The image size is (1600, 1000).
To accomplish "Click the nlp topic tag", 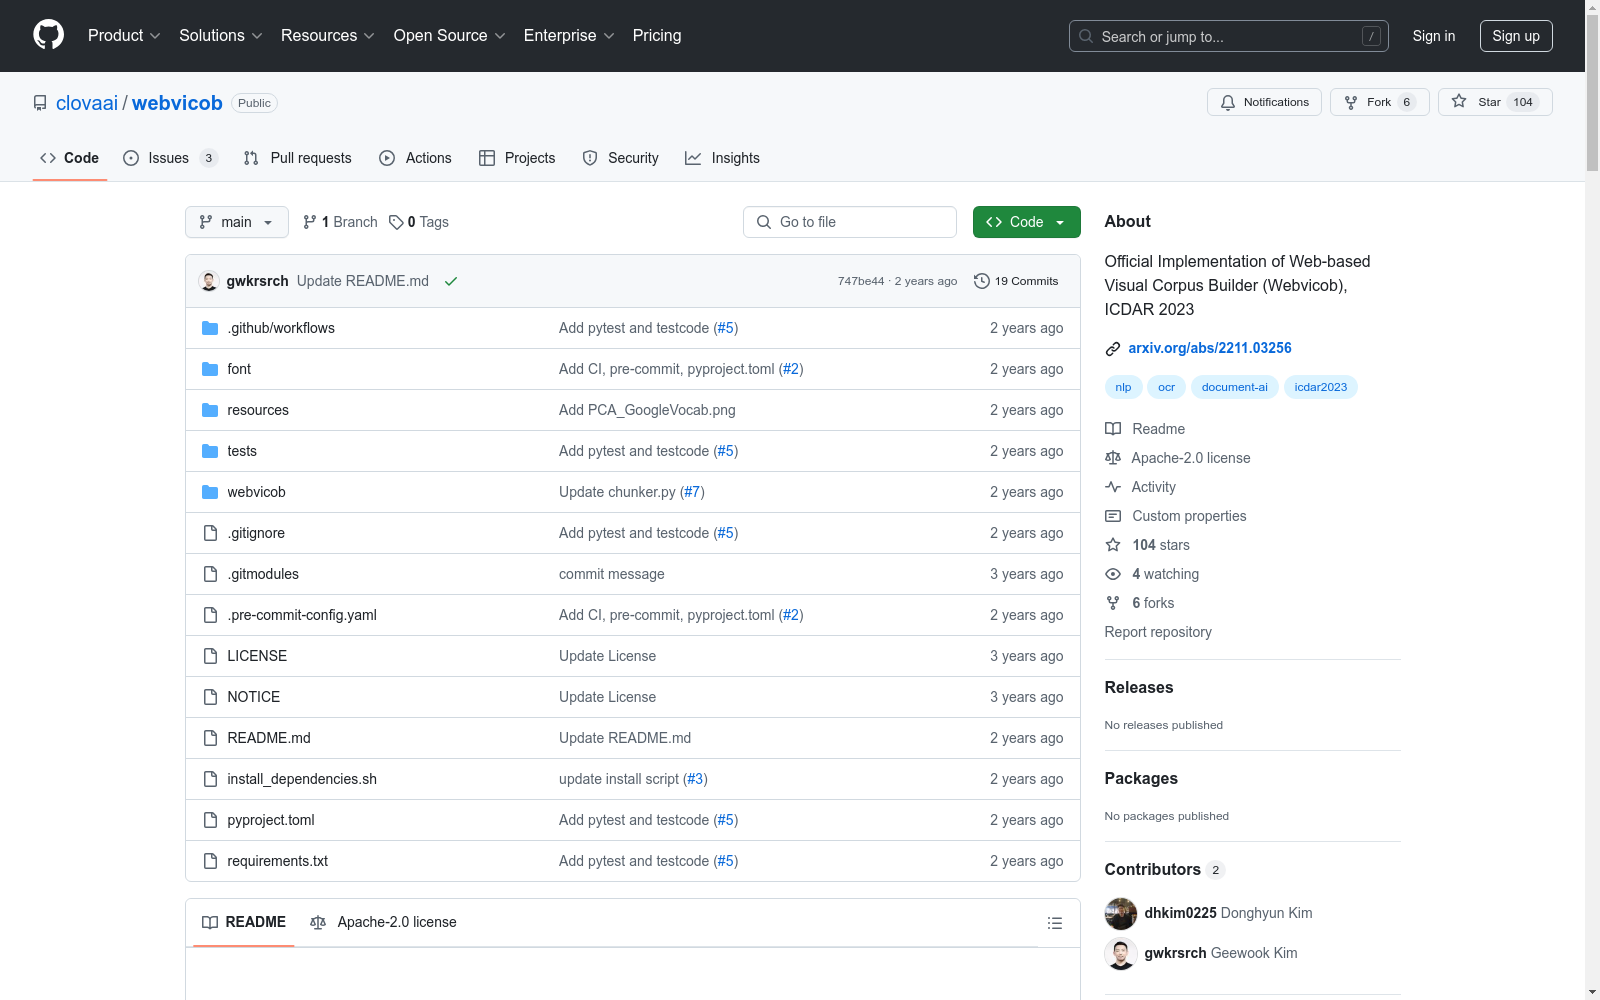I will (1123, 387).
